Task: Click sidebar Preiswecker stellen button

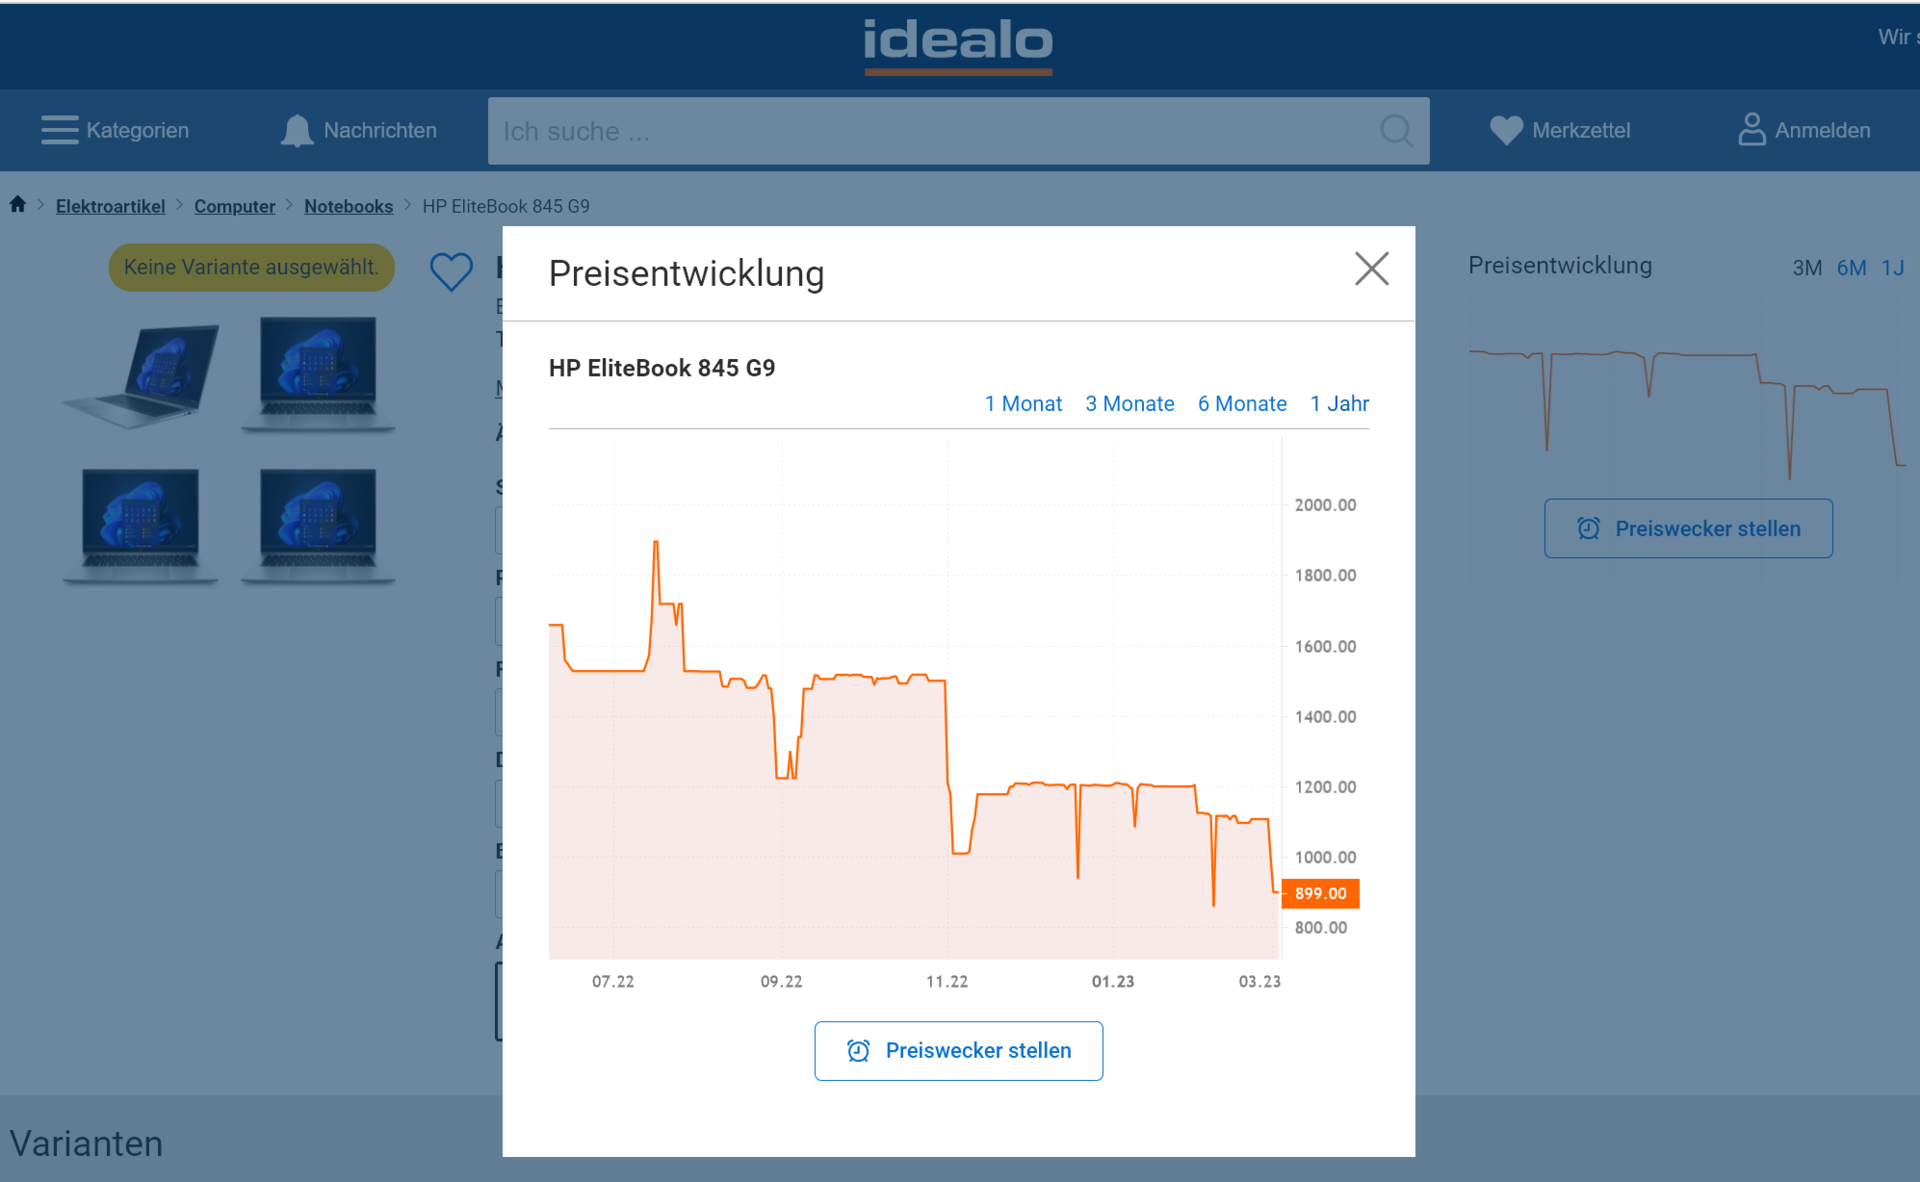Action: click(x=1687, y=529)
